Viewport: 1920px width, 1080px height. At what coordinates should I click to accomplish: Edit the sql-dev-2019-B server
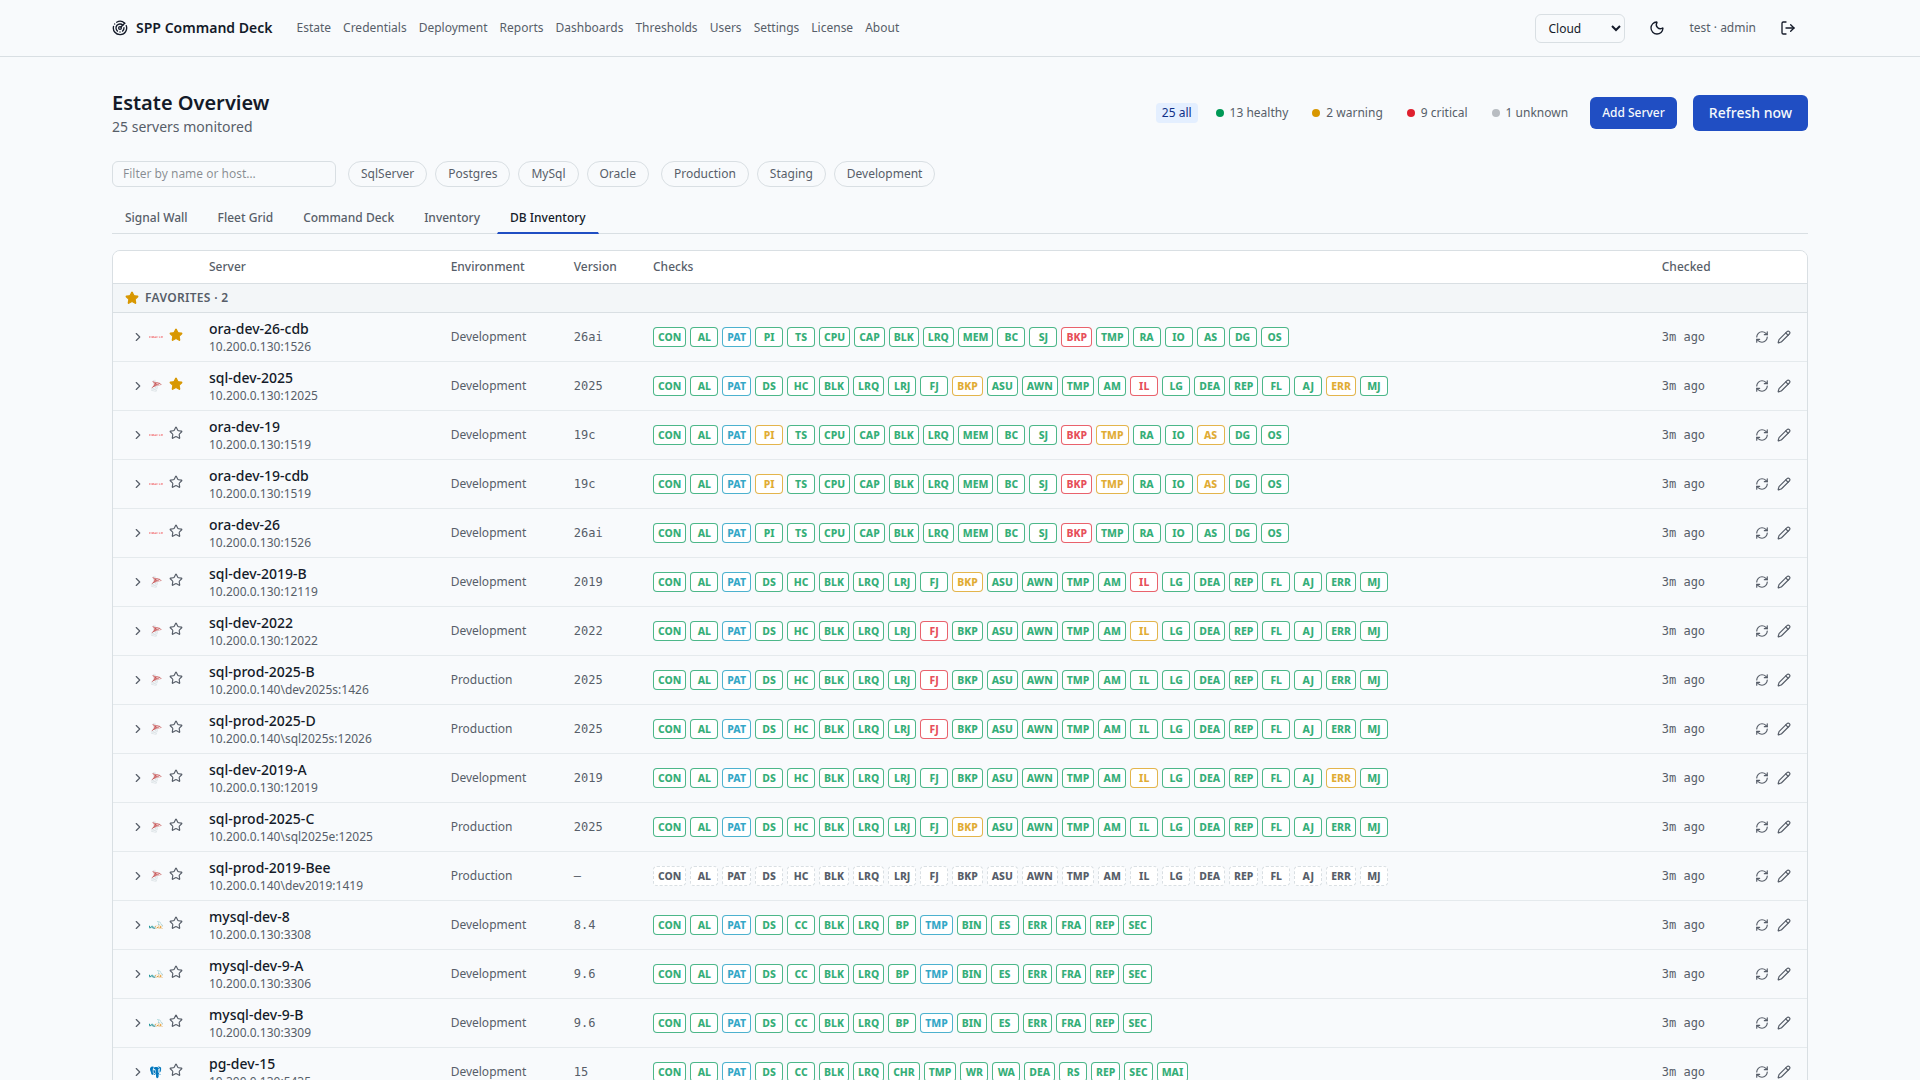(1784, 582)
